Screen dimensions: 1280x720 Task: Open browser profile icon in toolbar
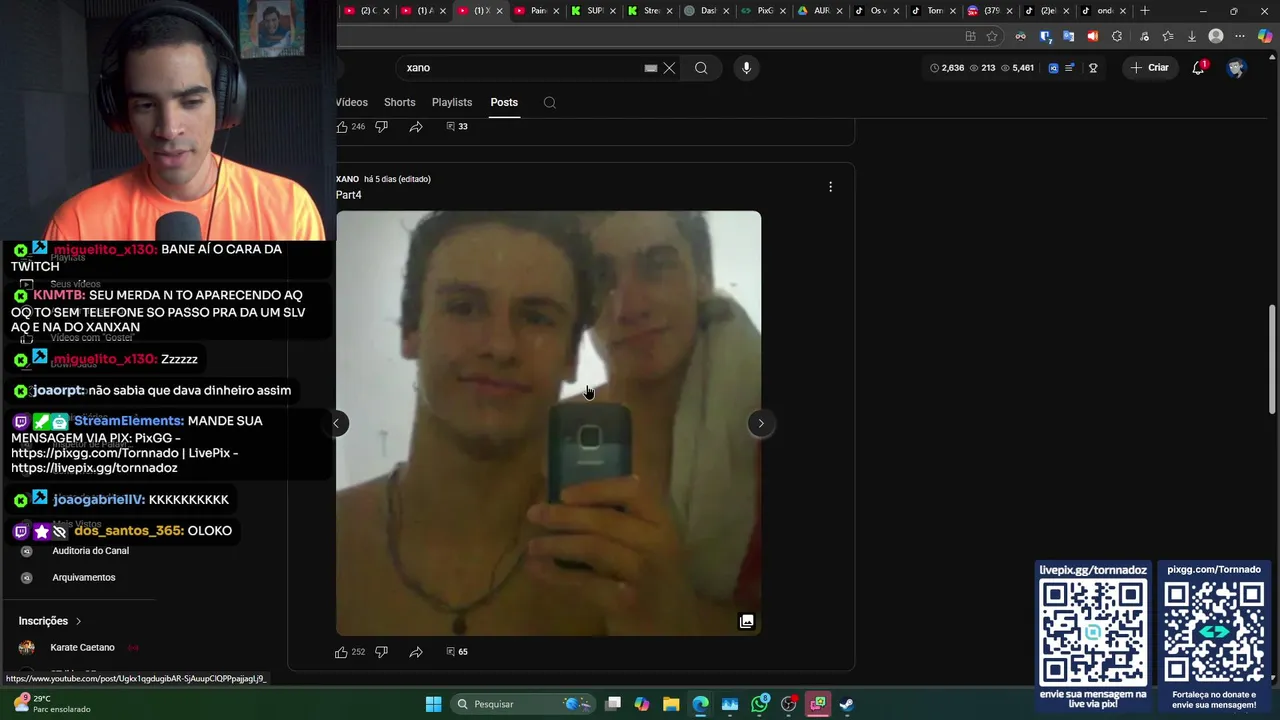(1216, 36)
